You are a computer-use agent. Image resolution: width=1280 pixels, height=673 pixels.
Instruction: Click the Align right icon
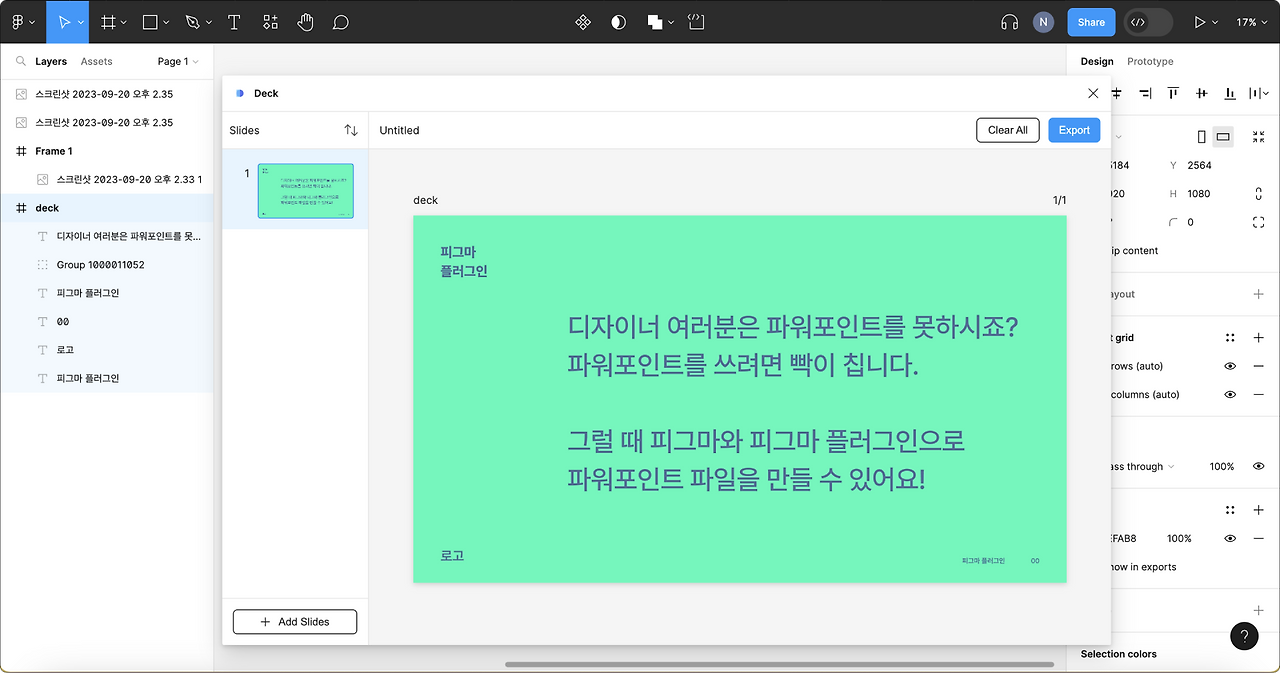coord(1145,93)
